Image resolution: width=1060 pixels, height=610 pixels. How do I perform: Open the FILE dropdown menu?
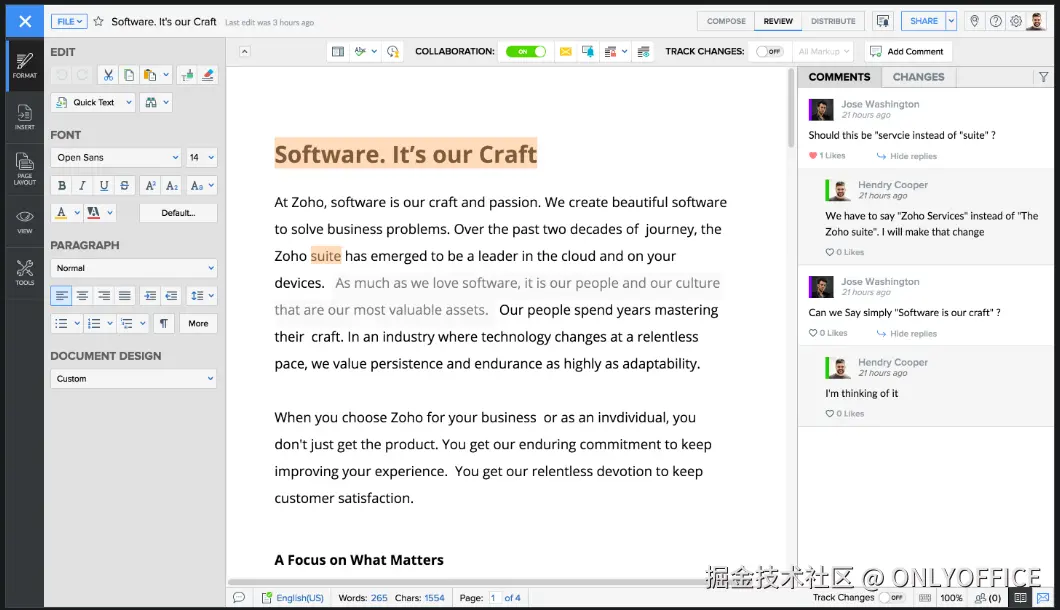point(69,22)
